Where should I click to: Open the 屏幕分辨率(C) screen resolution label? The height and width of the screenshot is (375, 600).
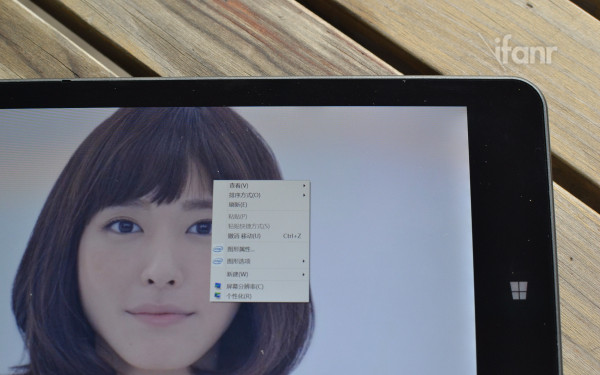(x=245, y=286)
